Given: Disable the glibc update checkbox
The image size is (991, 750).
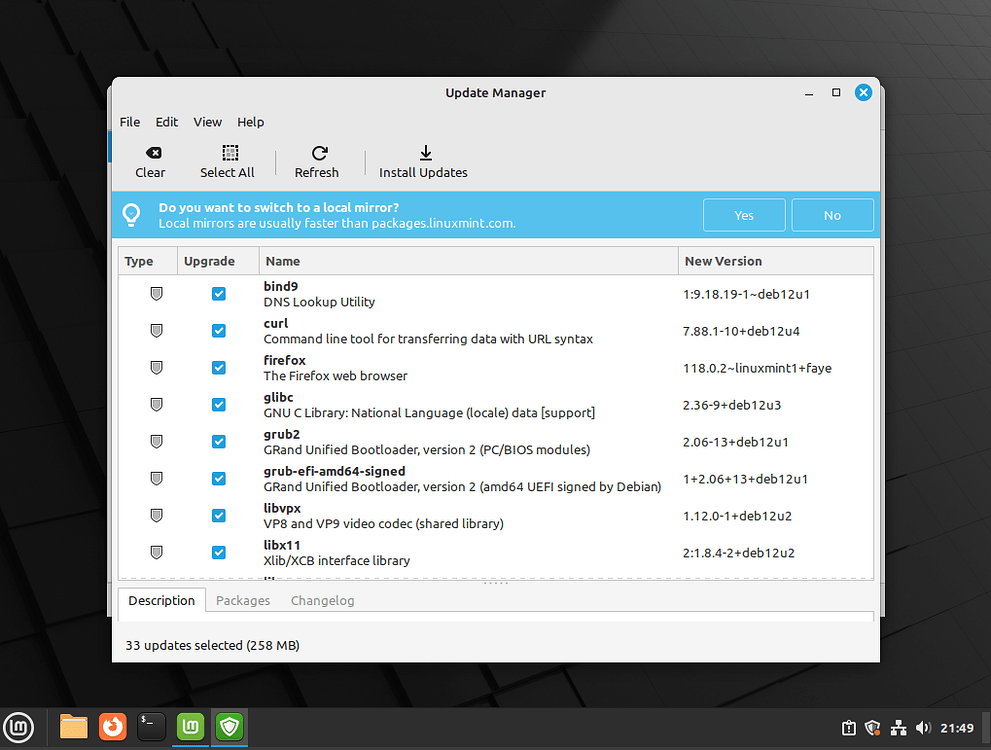Looking at the screenshot, I should coord(218,404).
